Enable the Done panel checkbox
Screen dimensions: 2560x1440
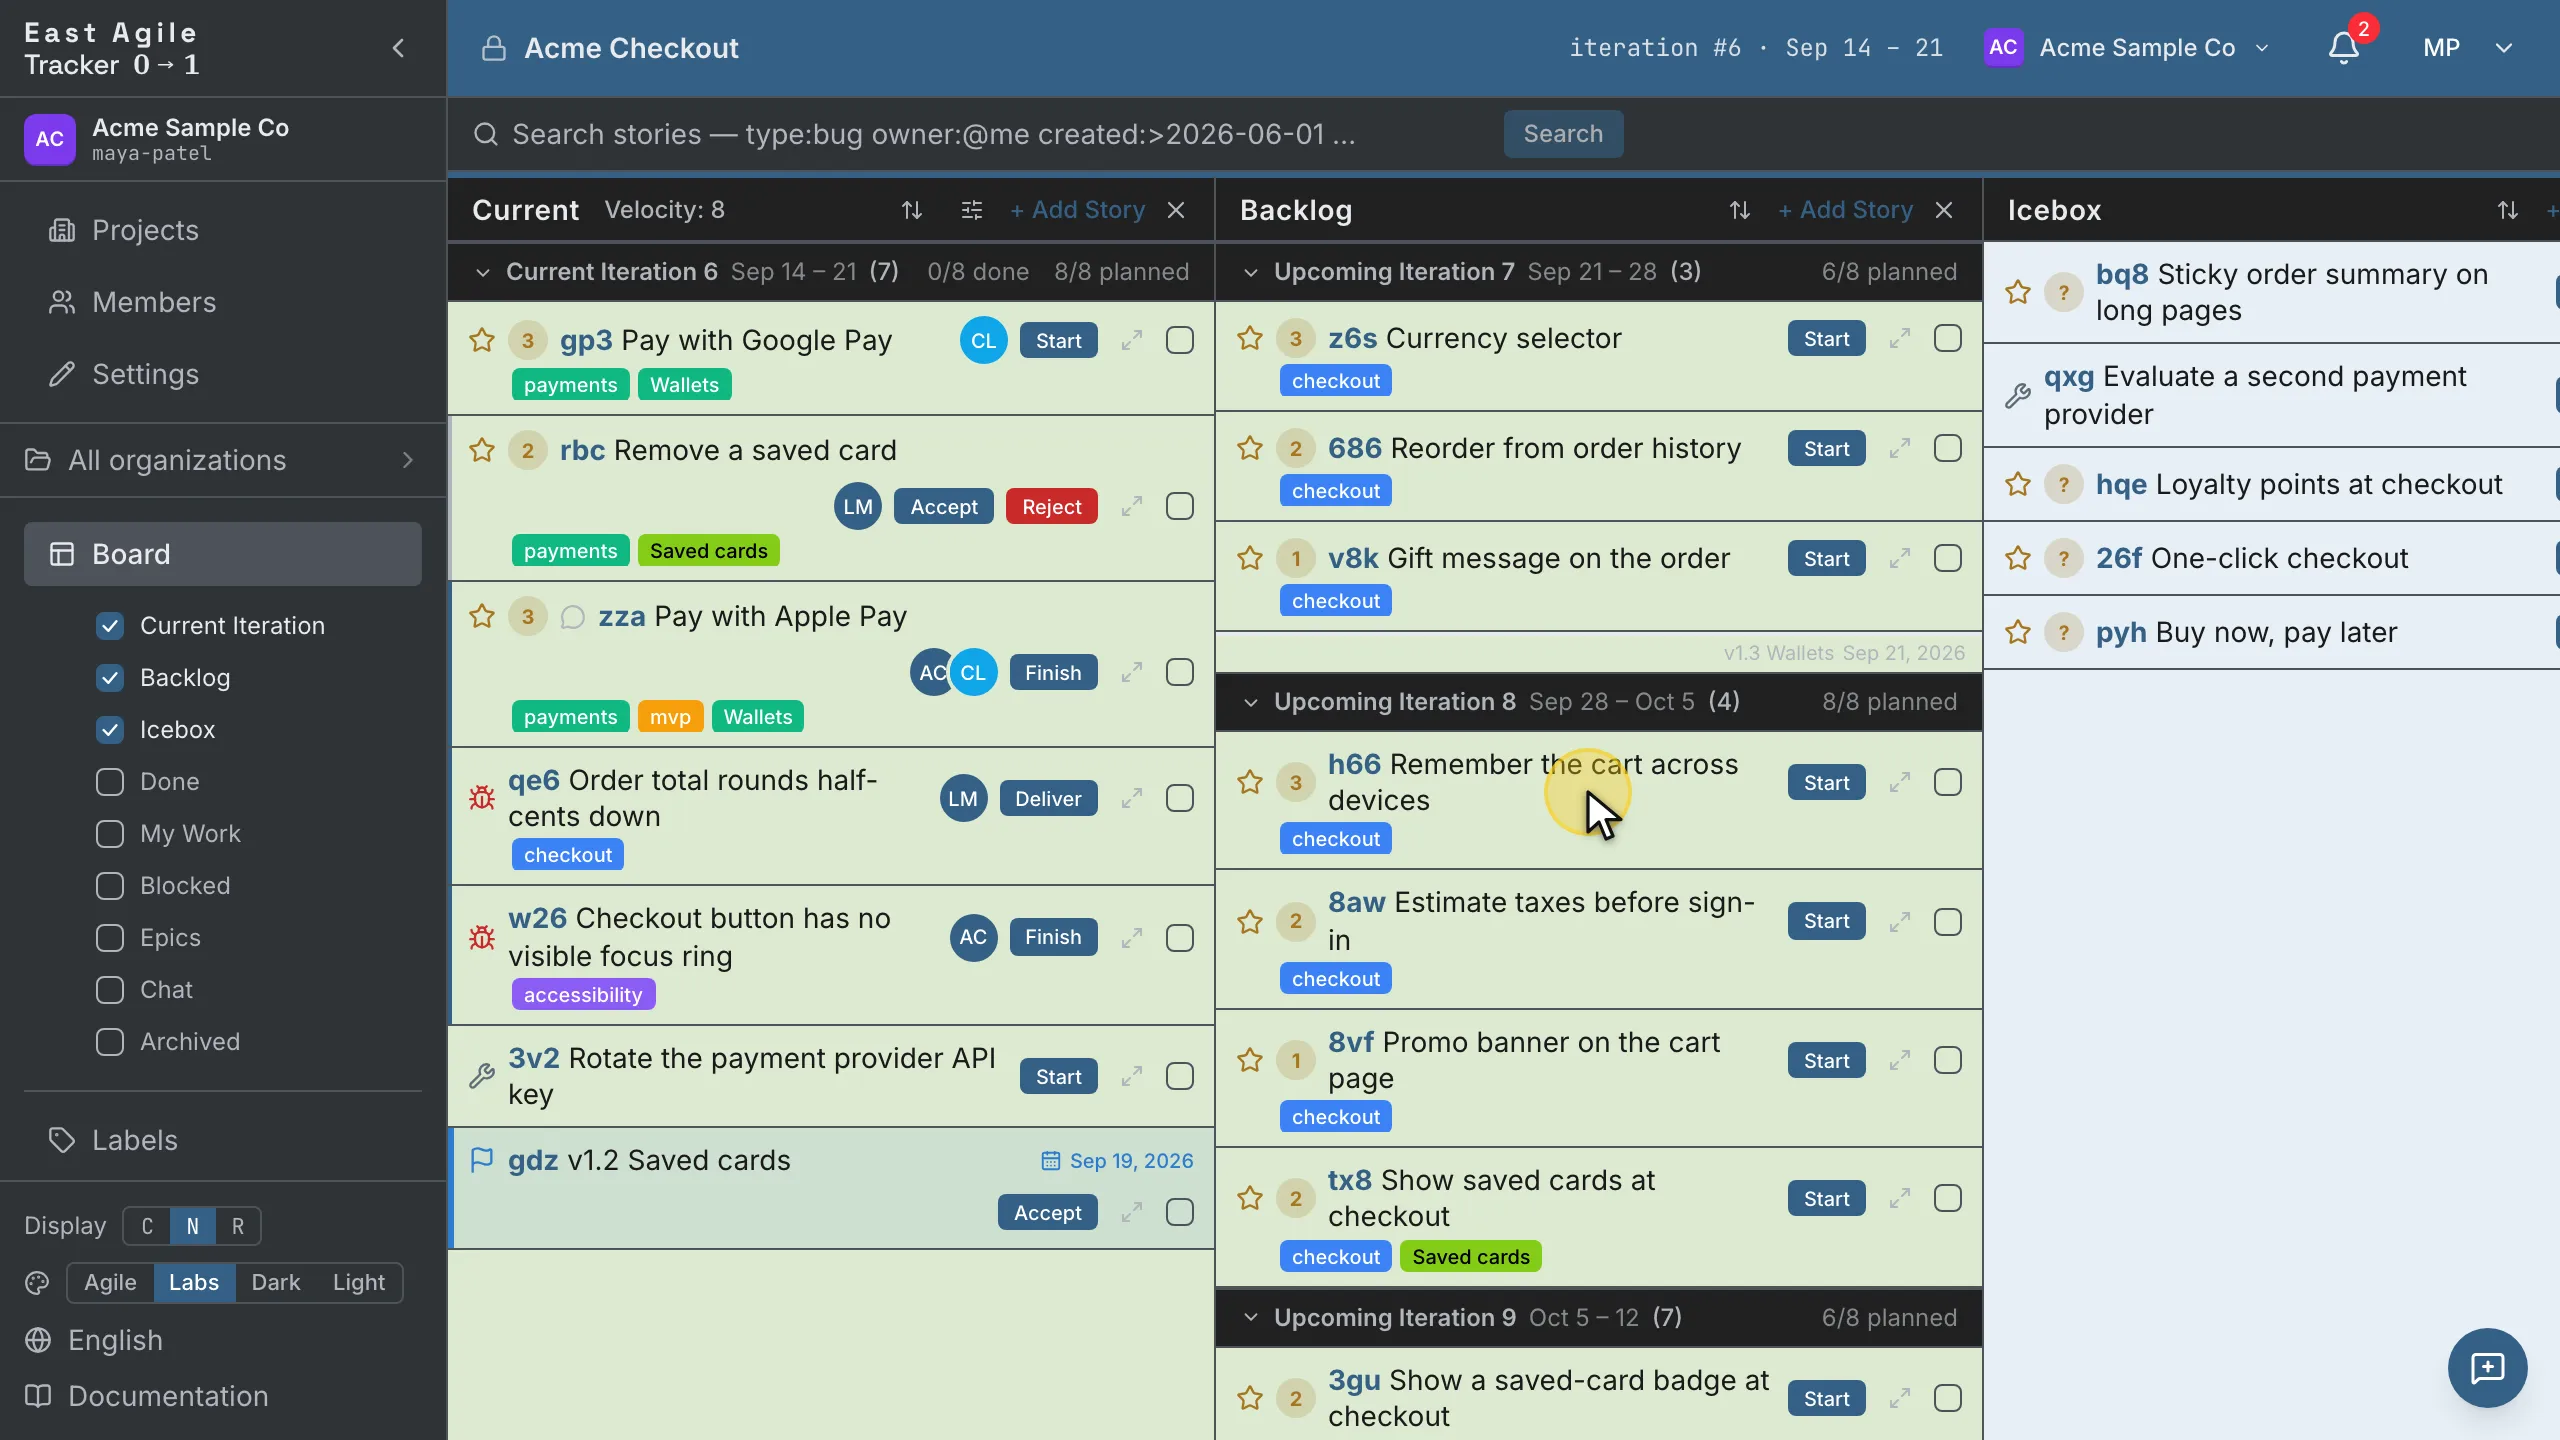pos(110,782)
